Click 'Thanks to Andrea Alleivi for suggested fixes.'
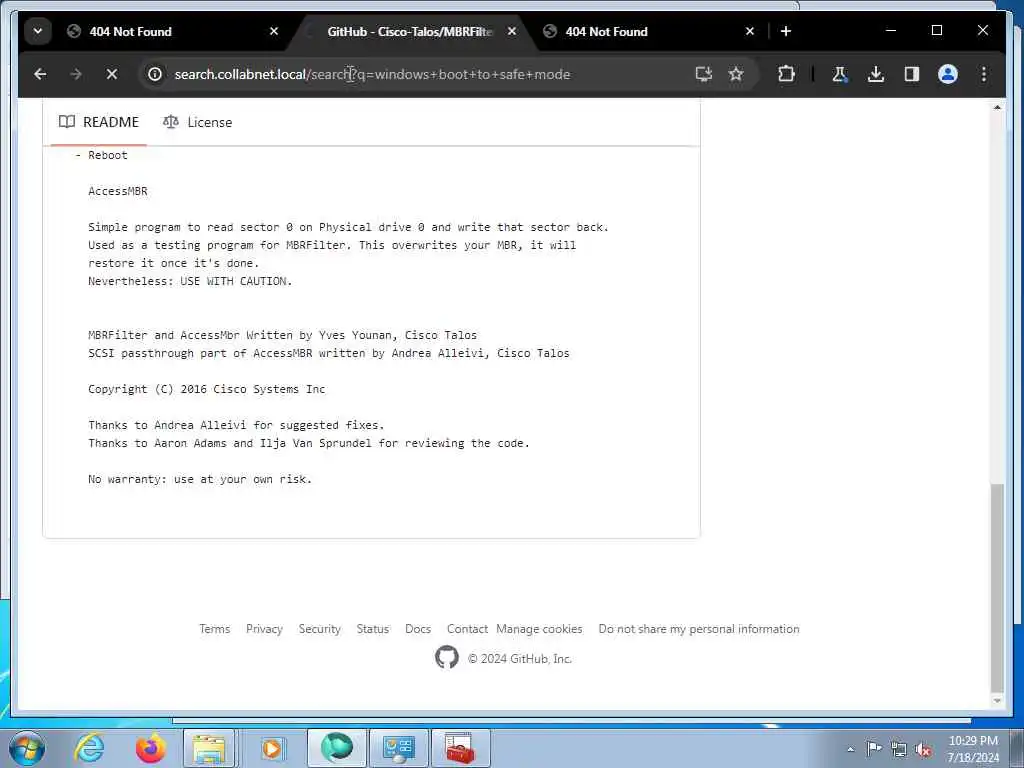Screen dimensions: 1024x768 [x=236, y=425]
